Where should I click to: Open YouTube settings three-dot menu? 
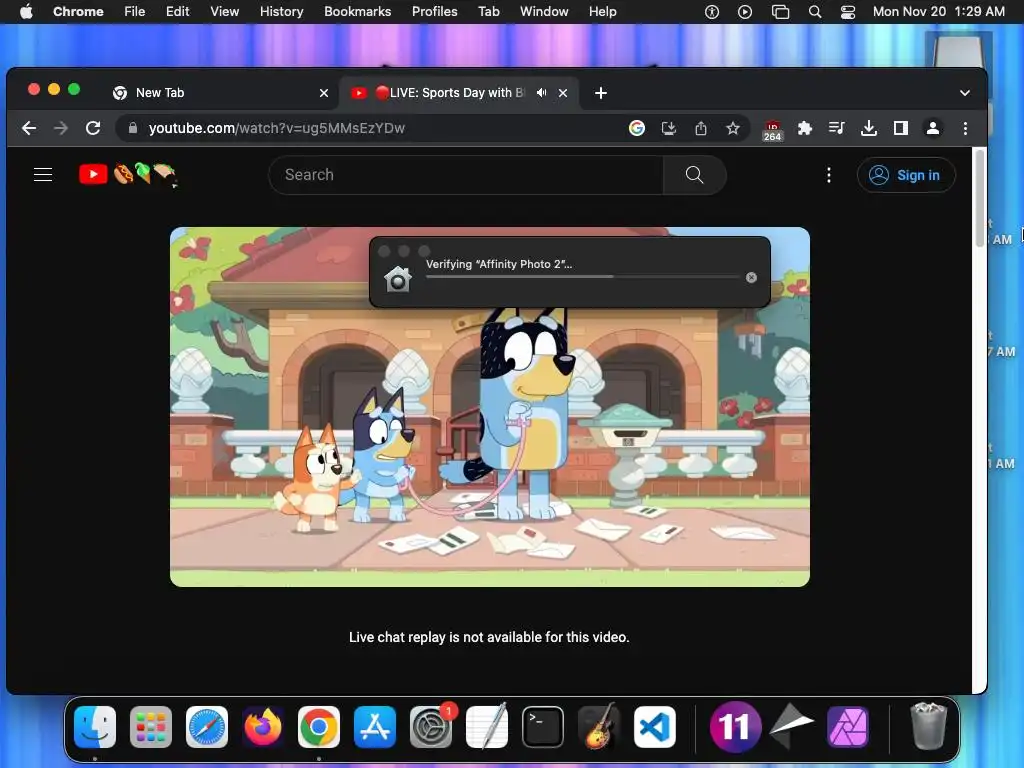click(829, 175)
